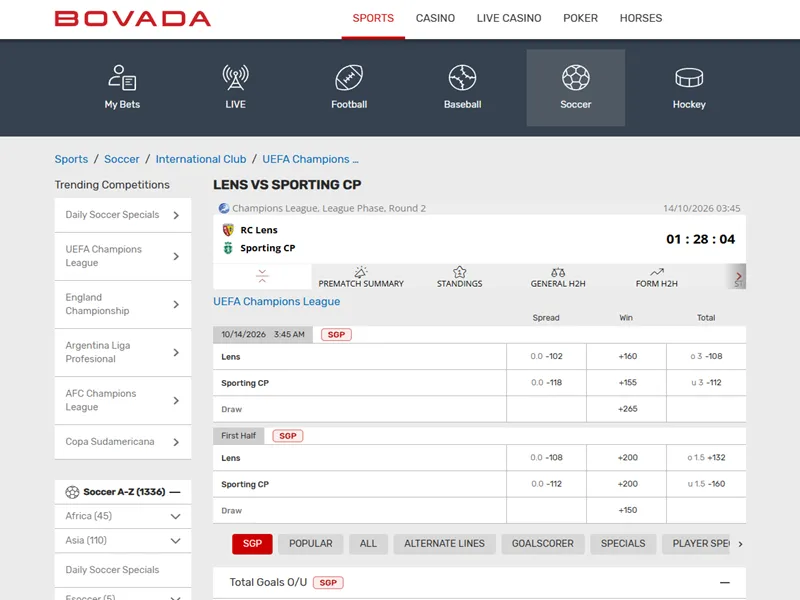Click the Sporting CP team crest
The image size is (800, 600).
click(228, 248)
